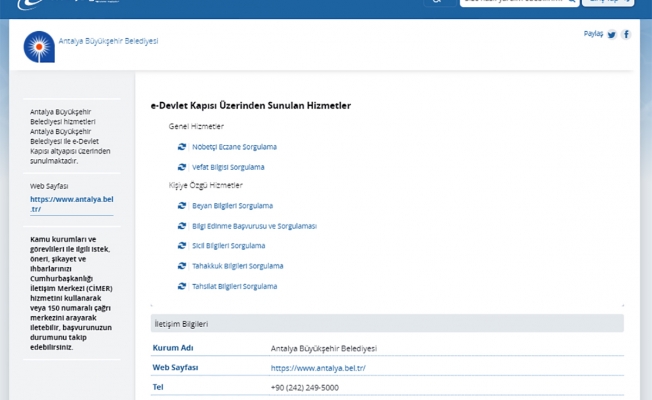Share the page on Facebook
This screenshot has height=400, width=652.
pyautogui.click(x=626, y=35)
